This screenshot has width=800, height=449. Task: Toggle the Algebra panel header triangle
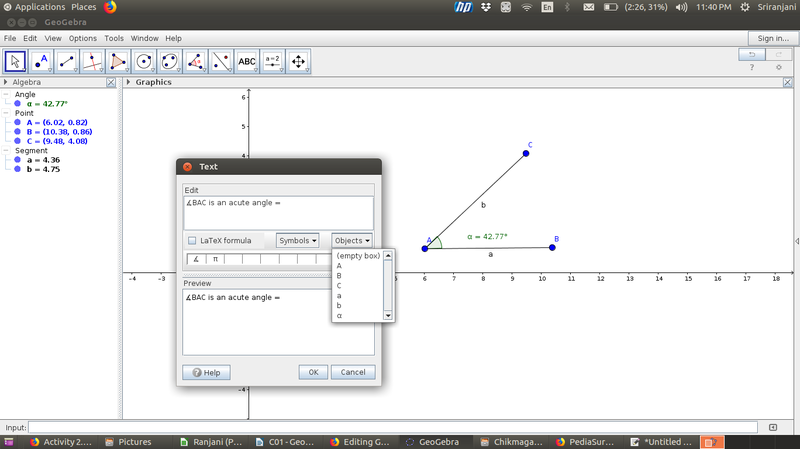6,82
